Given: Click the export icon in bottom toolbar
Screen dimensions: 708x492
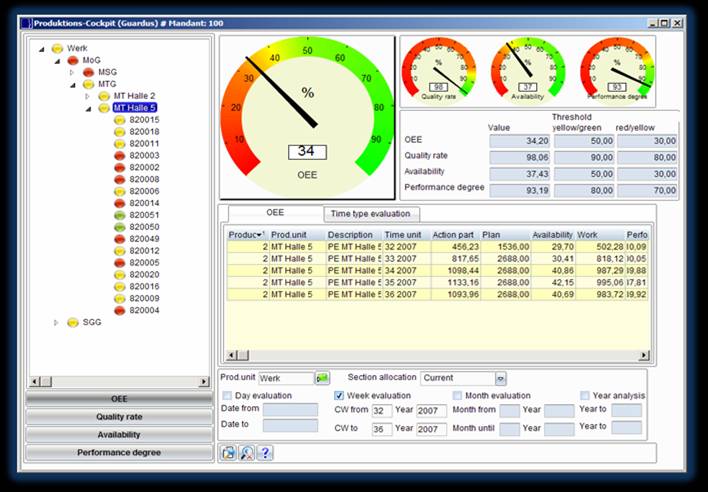Looking at the screenshot, I should [229, 453].
